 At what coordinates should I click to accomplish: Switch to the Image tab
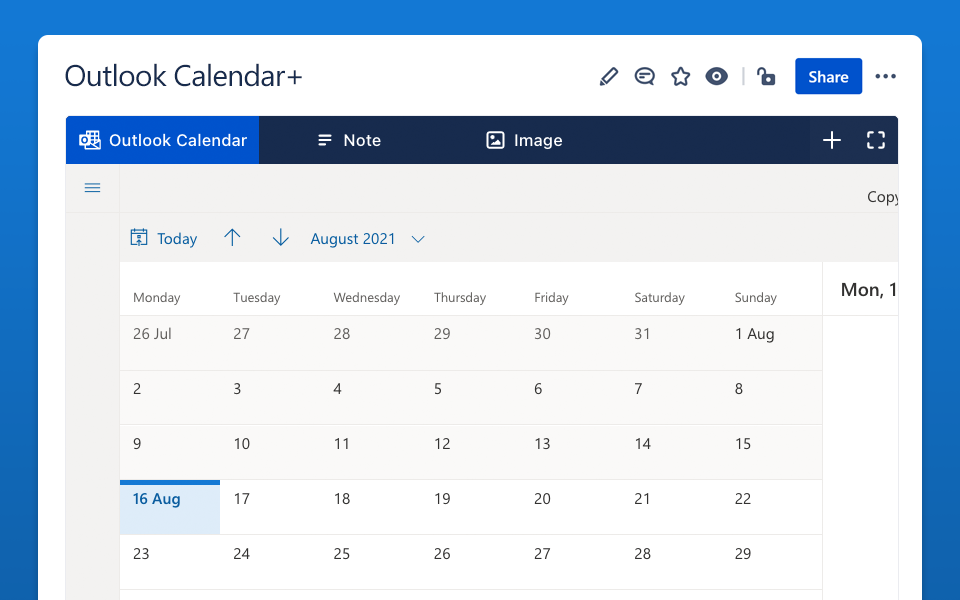[x=523, y=140]
